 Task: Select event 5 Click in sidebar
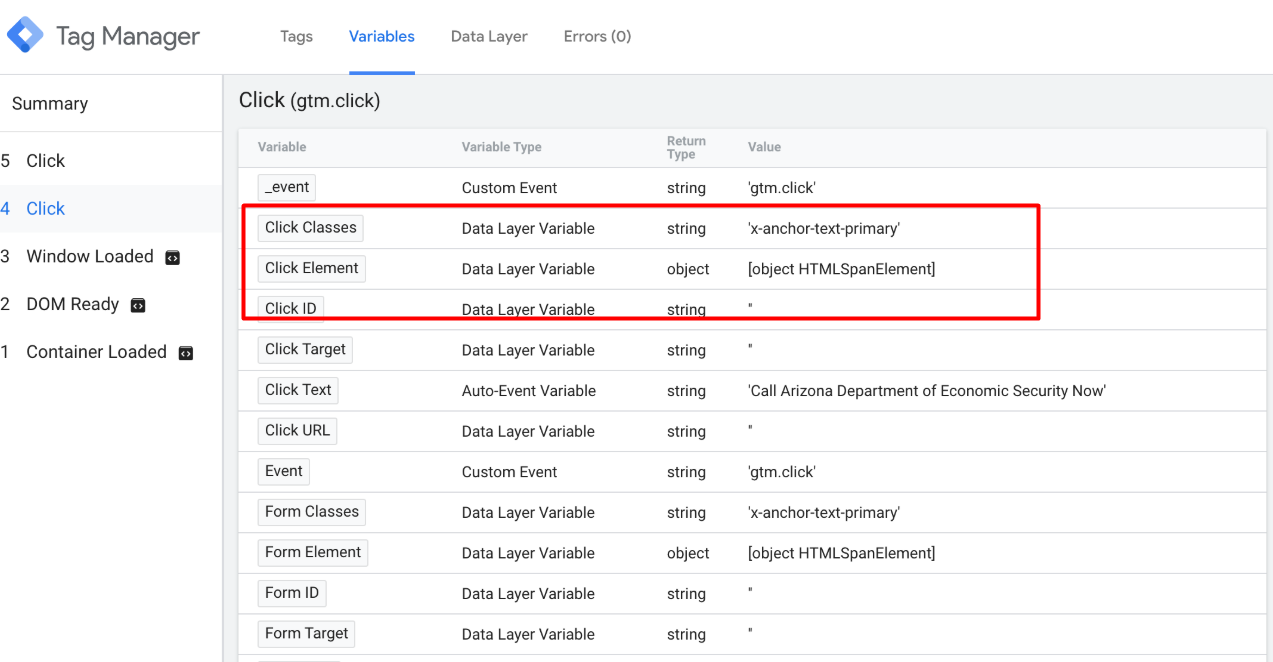[45, 161]
